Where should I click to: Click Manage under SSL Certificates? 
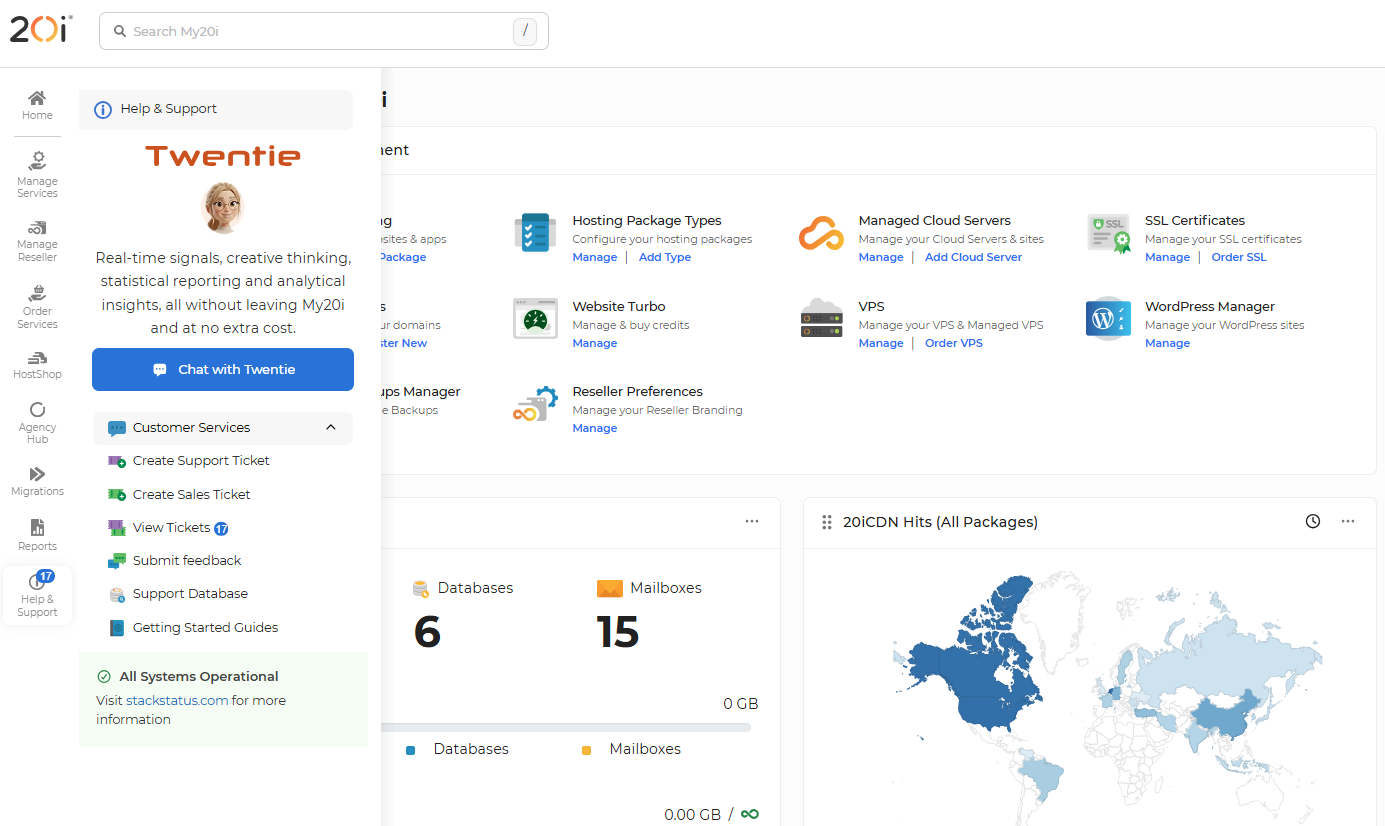(x=1167, y=257)
